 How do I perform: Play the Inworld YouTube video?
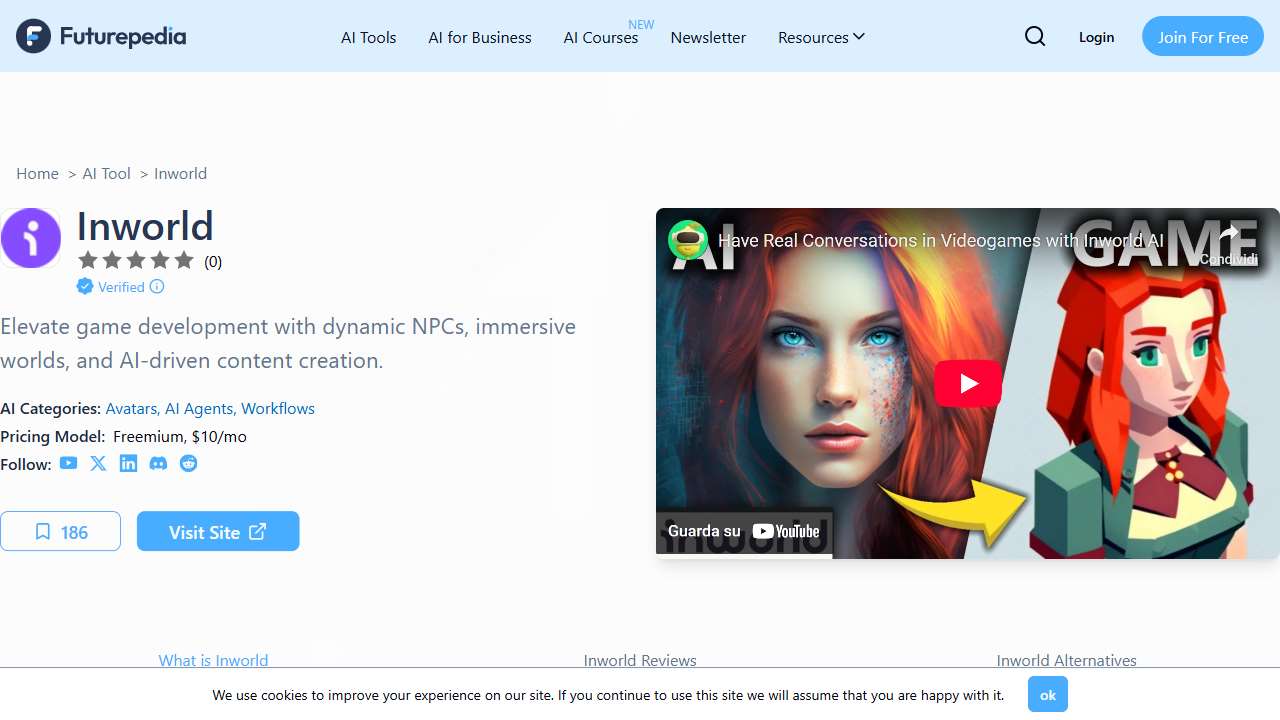pos(967,384)
